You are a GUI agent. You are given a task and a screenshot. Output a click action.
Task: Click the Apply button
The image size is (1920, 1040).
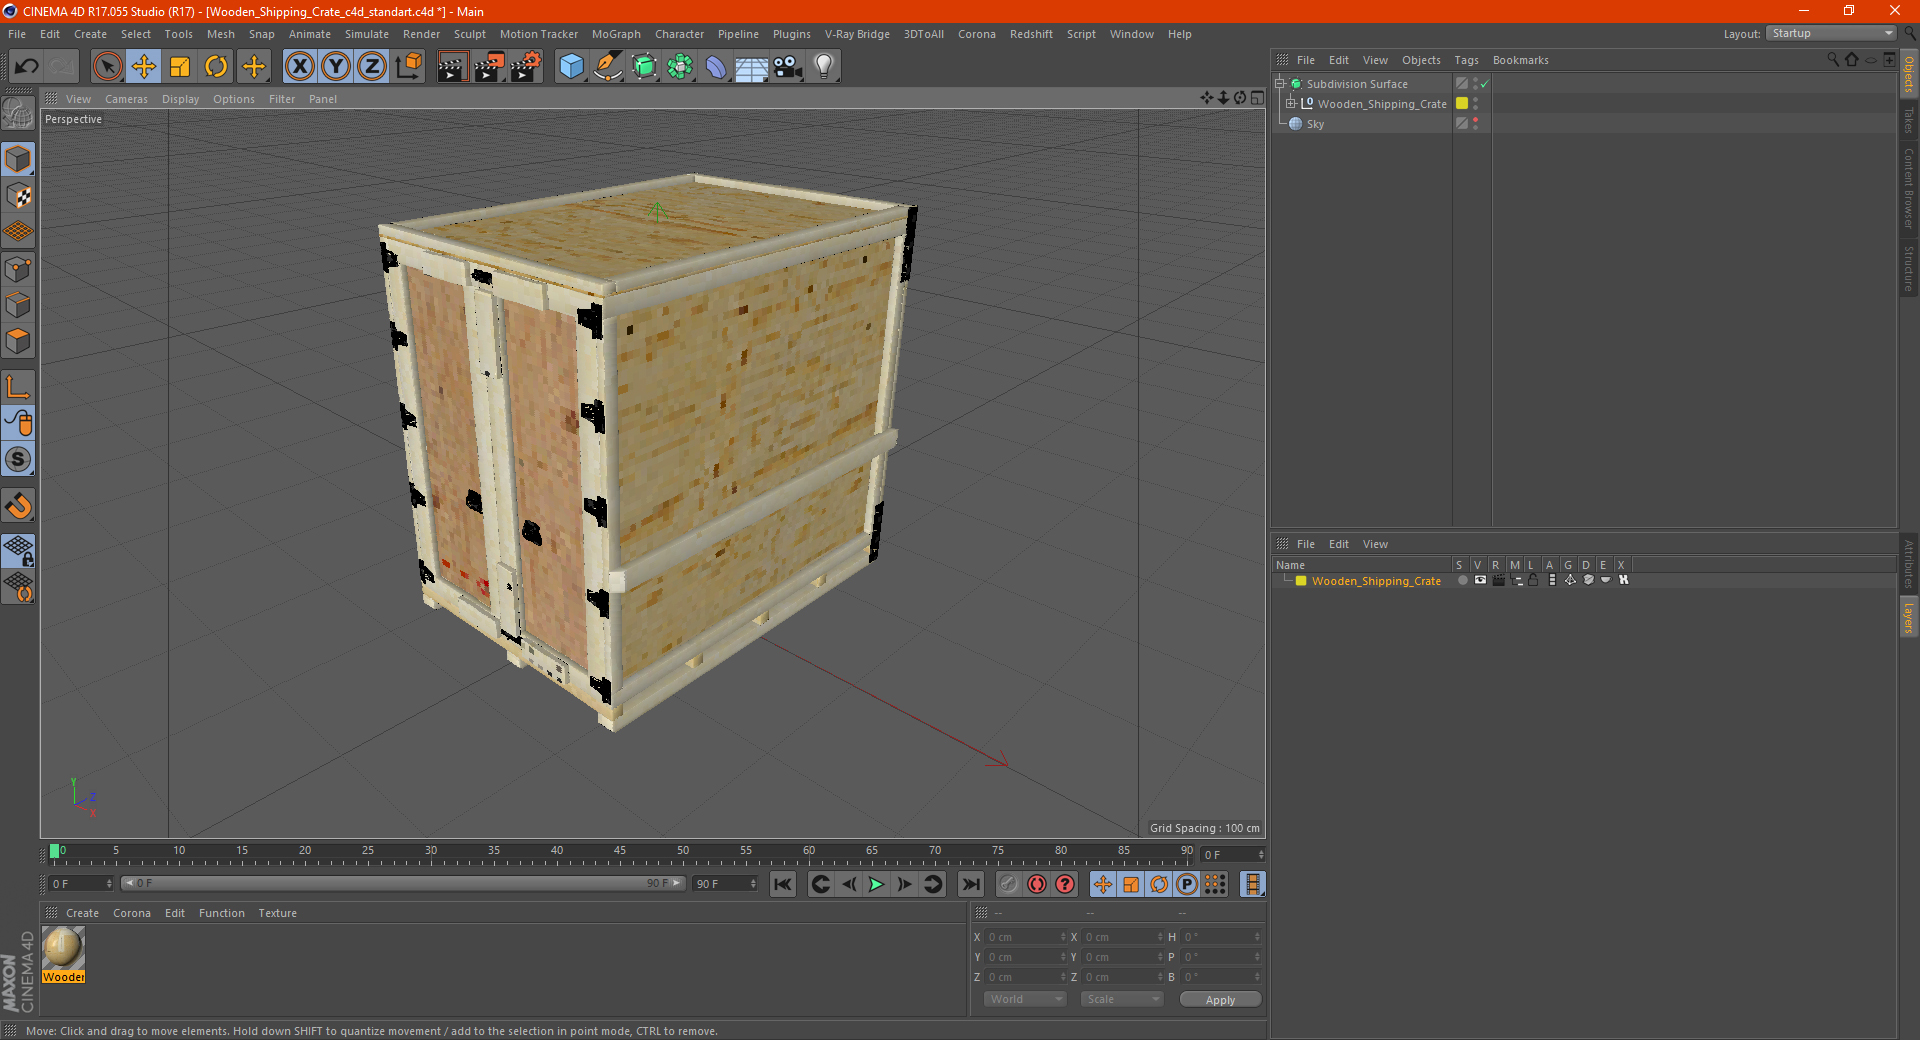(x=1220, y=1000)
